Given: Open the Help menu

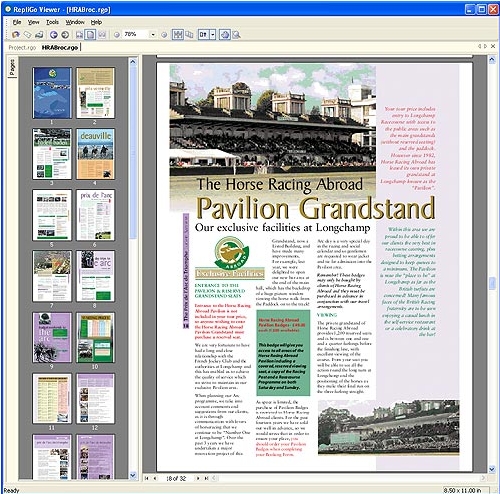Looking at the screenshot, I should pos(96,22).
